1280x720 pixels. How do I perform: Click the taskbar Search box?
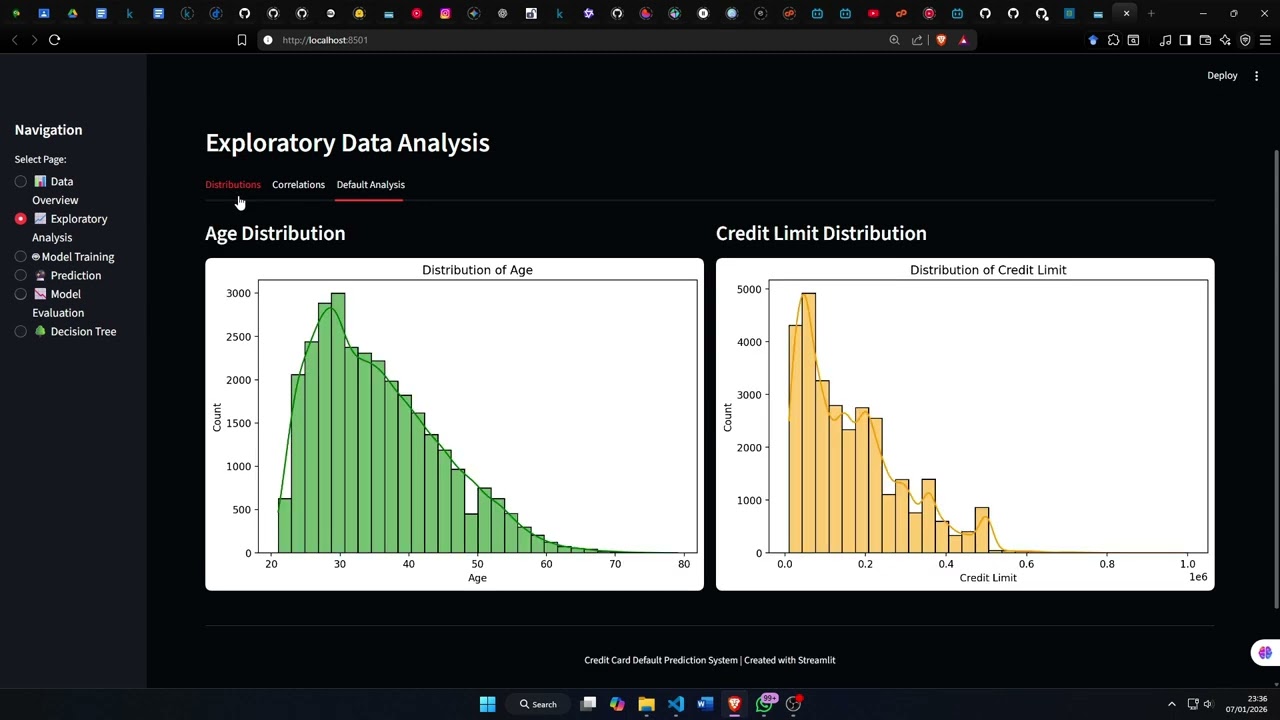click(x=538, y=704)
